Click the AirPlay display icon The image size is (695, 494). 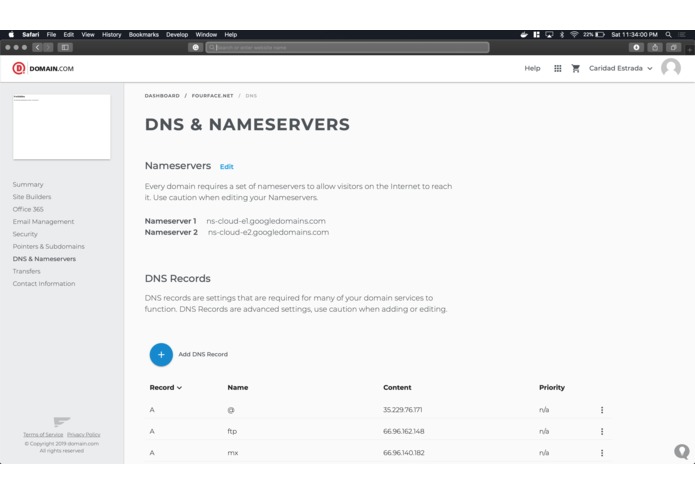click(549, 35)
